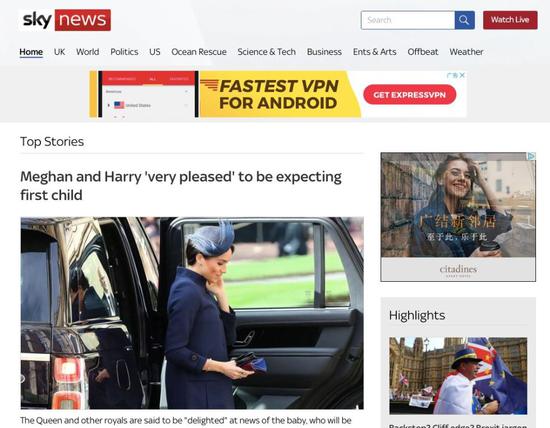The image size is (550, 428).
Task: Go to the World section
Action: click(87, 52)
